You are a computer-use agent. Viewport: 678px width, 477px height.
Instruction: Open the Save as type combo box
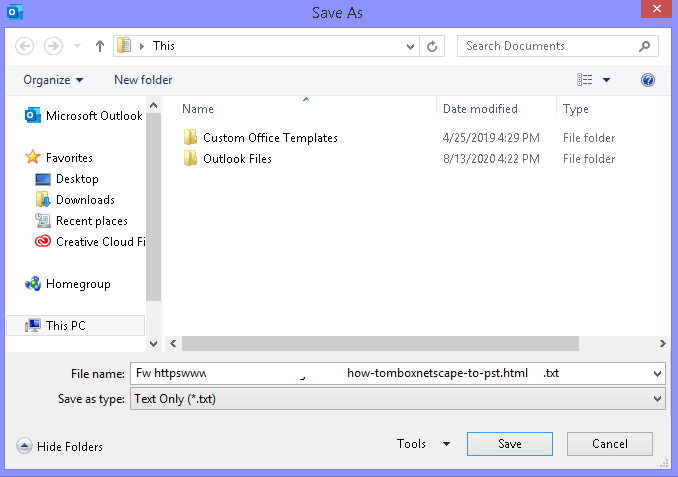(397, 399)
